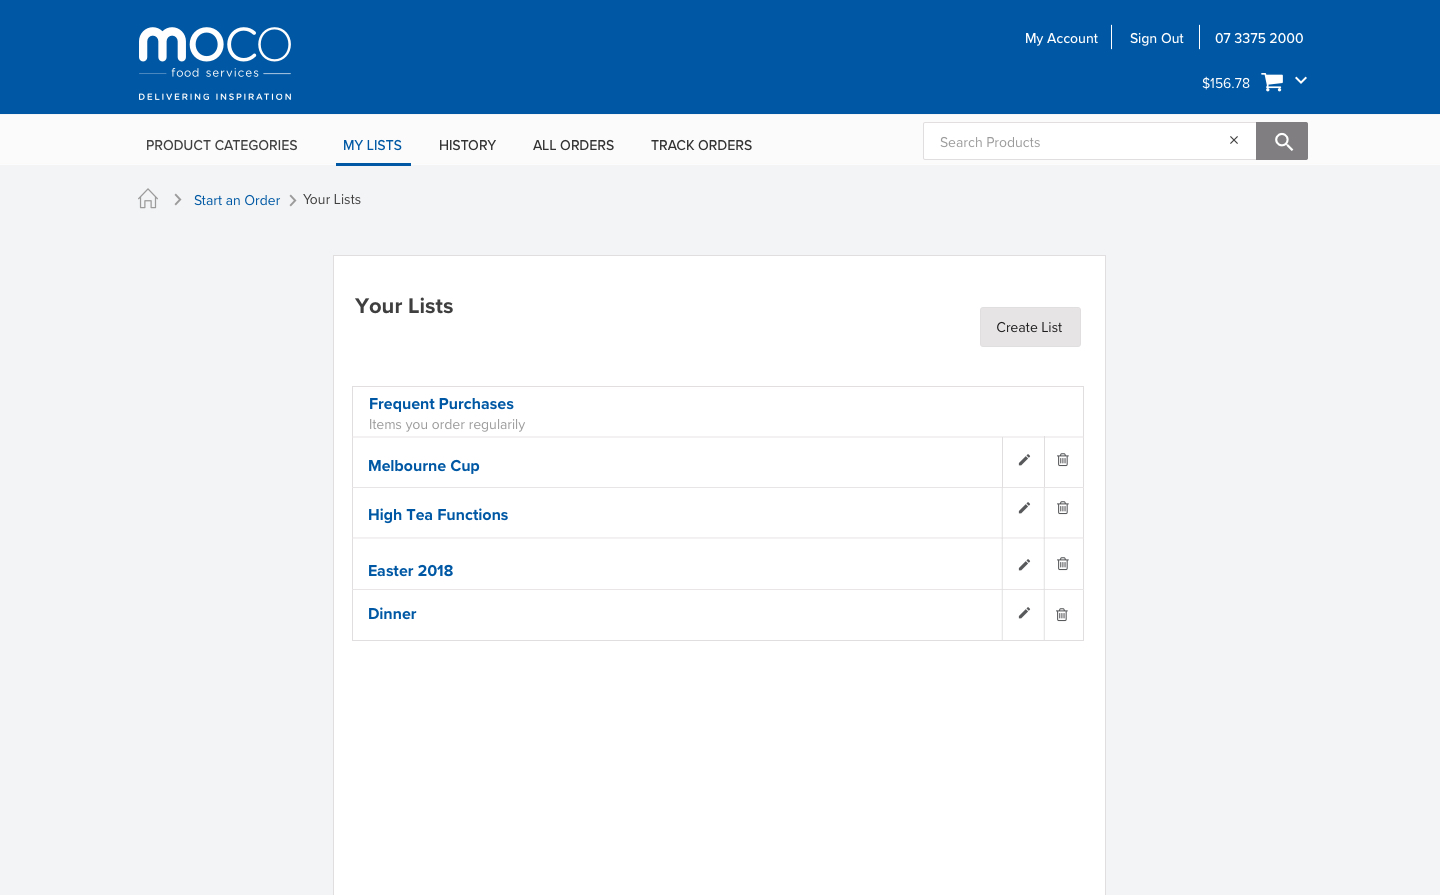Edit the Easter 2018 list

[1023, 565]
